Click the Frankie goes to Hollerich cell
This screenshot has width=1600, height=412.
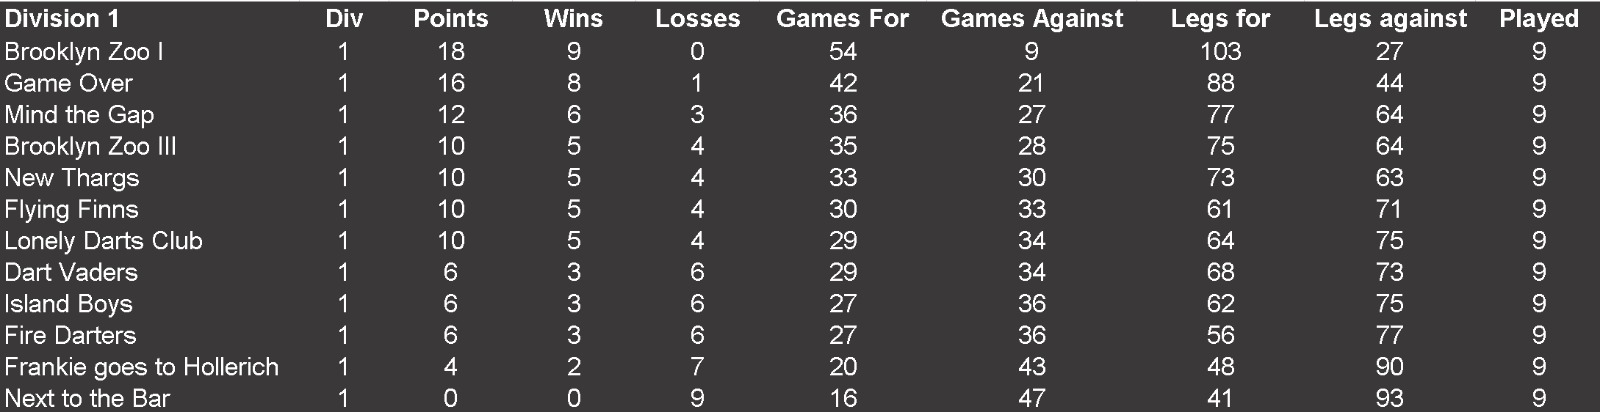point(141,367)
